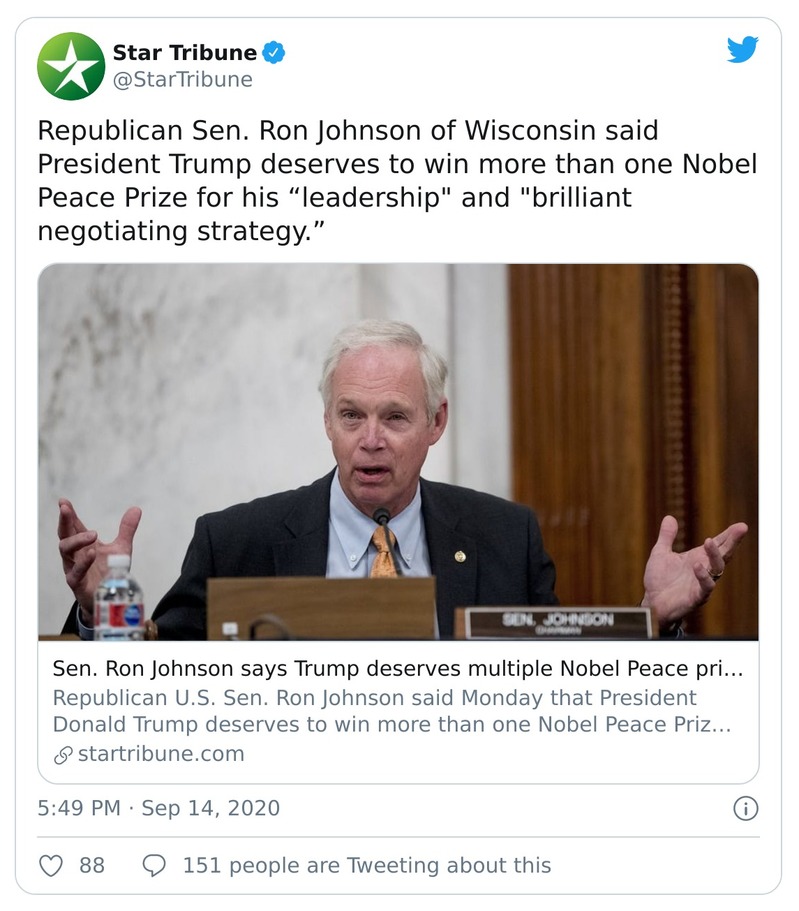This screenshot has width=799, height=911.
Task: Click the Twitter bird logo
Action: pyautogui.click(x=742, y=49)
